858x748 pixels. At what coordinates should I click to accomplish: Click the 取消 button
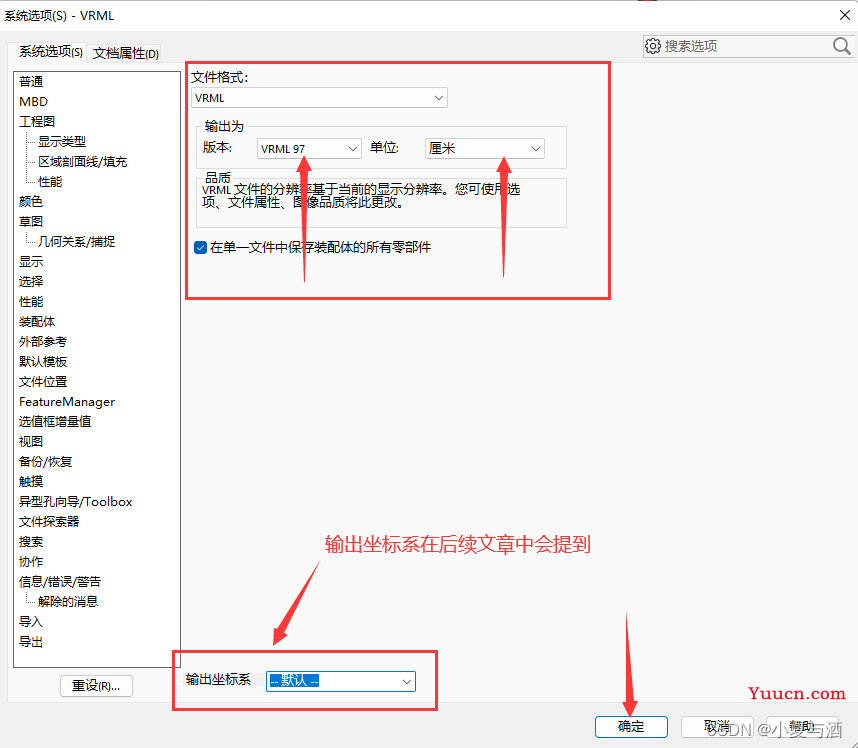[x=717, y=727]
